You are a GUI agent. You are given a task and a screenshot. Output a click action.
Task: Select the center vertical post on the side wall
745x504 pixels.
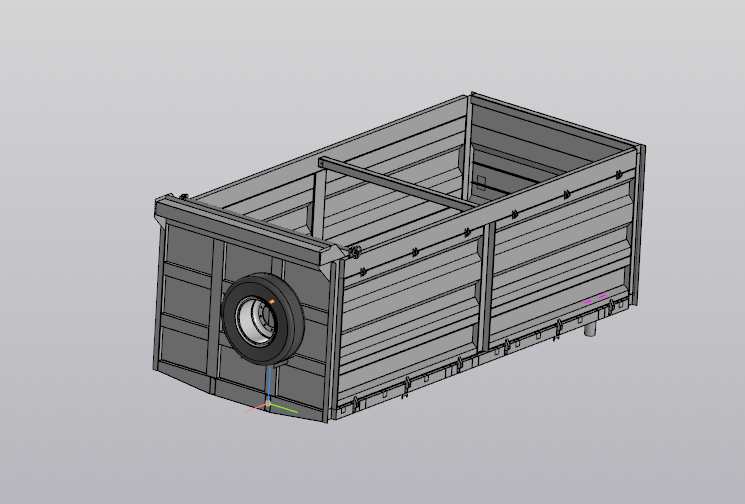487,287
